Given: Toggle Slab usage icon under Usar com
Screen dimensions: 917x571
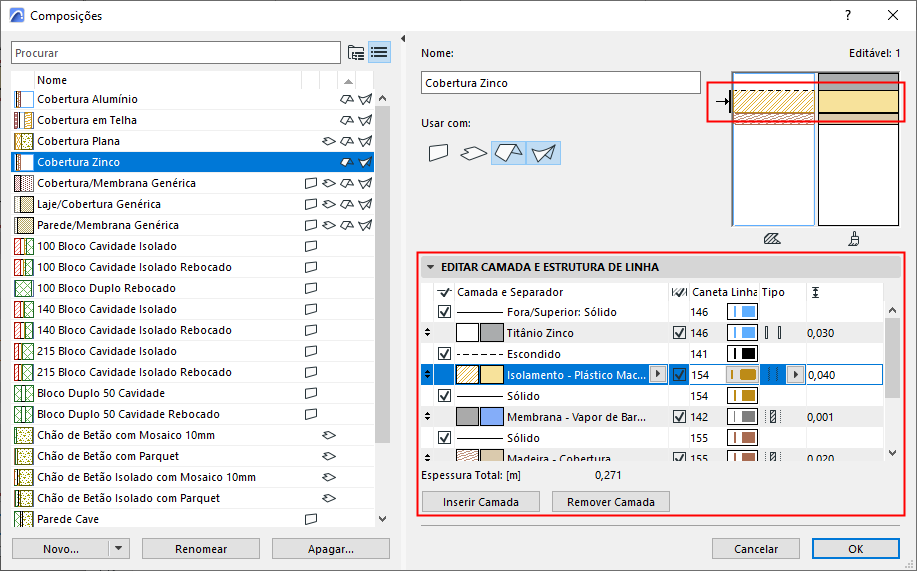Looking at the screenshot, I should pyautogui.click(x=474, y=153).
